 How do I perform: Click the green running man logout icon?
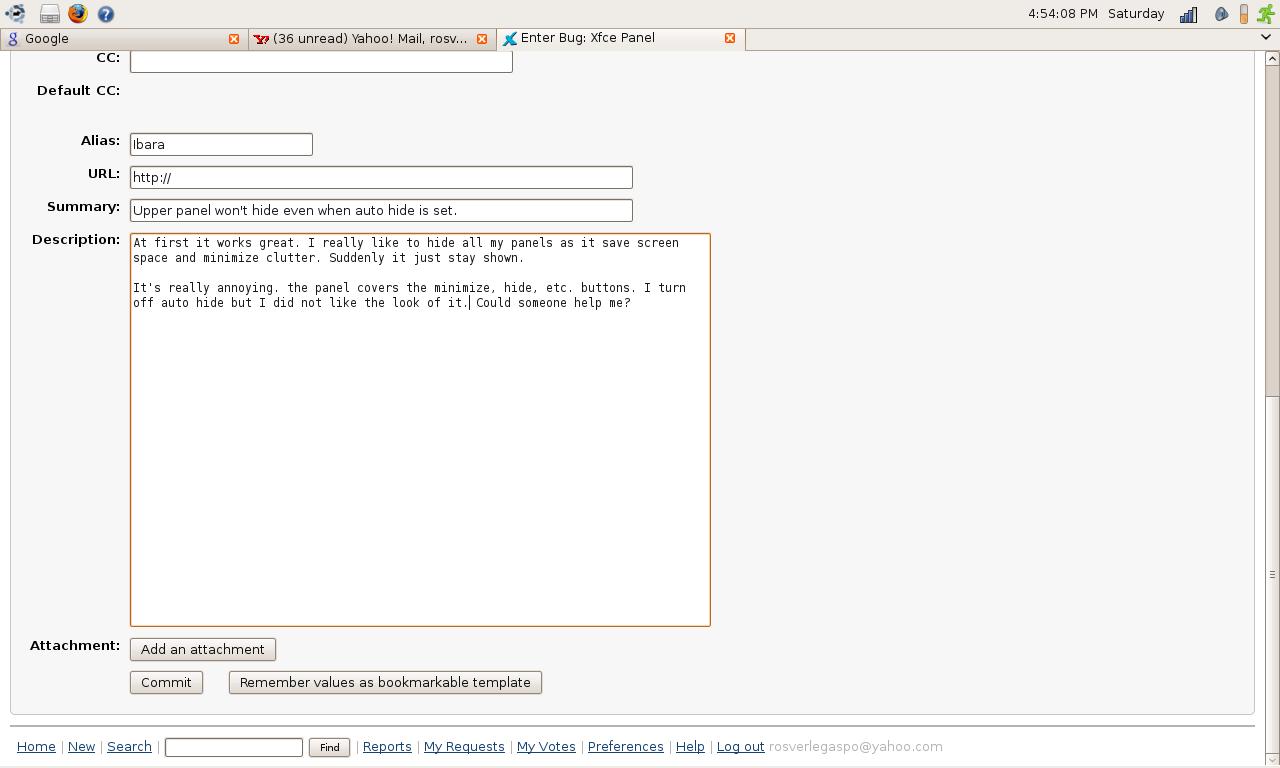click(x=1265, y=14)
